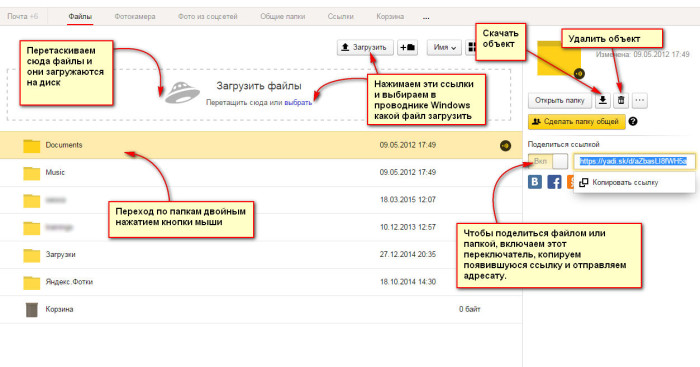Image resolution: width=700 pixels, height=367 pixels.
Task: Select the shared yadi.sk link field
Action: pos(634,161)
